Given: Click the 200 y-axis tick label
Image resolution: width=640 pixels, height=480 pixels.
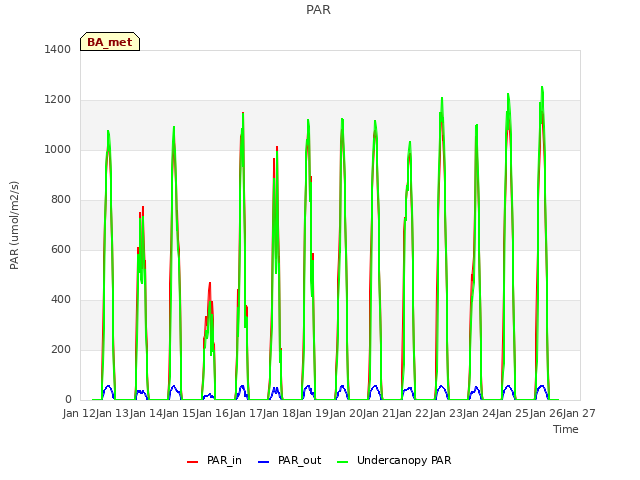Looking at the screenshot, I should coord(61,349).
